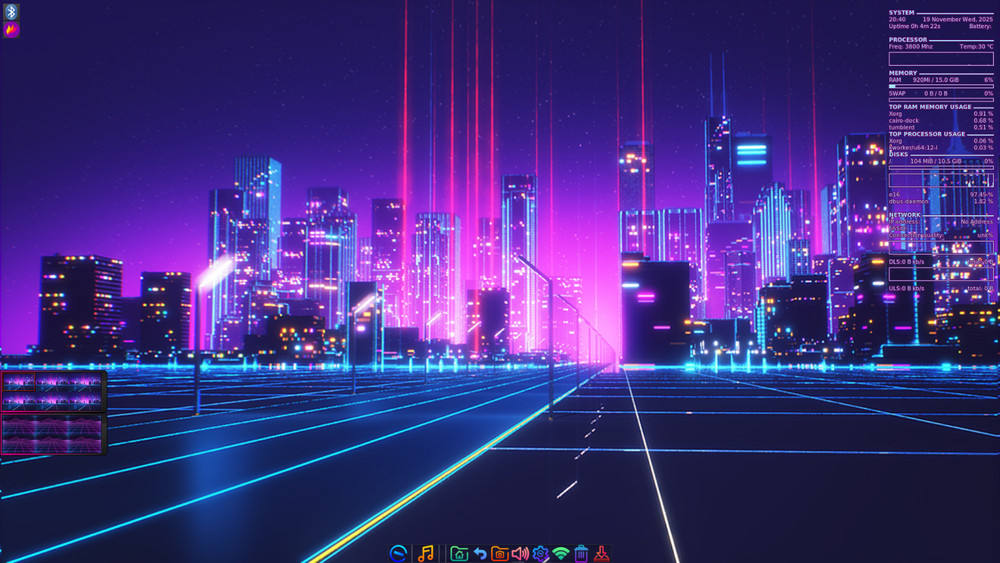Switch to the bottom-middle desktop in upper pager
1000x563 pixels.
52,400
